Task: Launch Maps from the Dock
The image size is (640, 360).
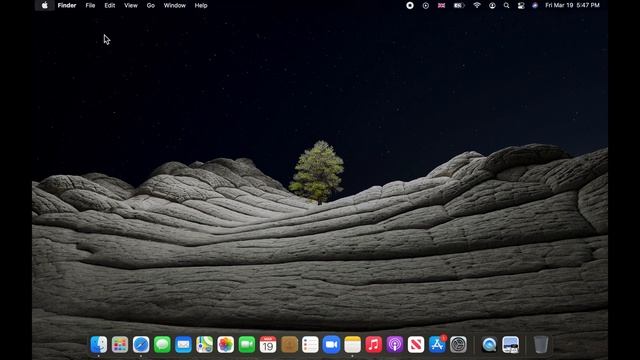Action: (x=204, y=344)
